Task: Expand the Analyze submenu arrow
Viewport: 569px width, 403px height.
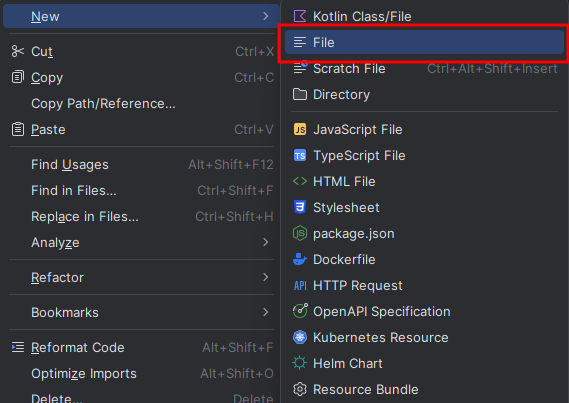Action: point(266,242)
